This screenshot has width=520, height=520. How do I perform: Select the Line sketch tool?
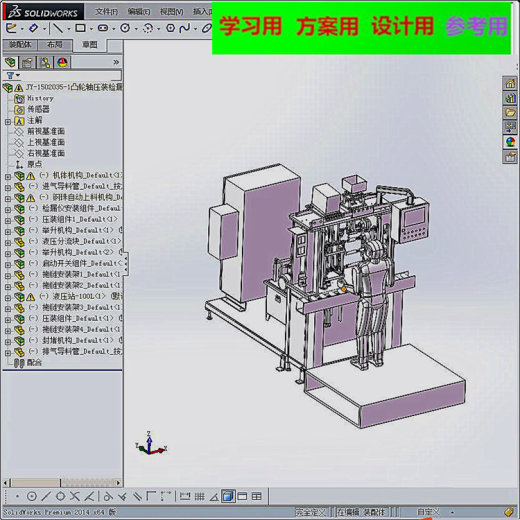(x=58, y=28)
